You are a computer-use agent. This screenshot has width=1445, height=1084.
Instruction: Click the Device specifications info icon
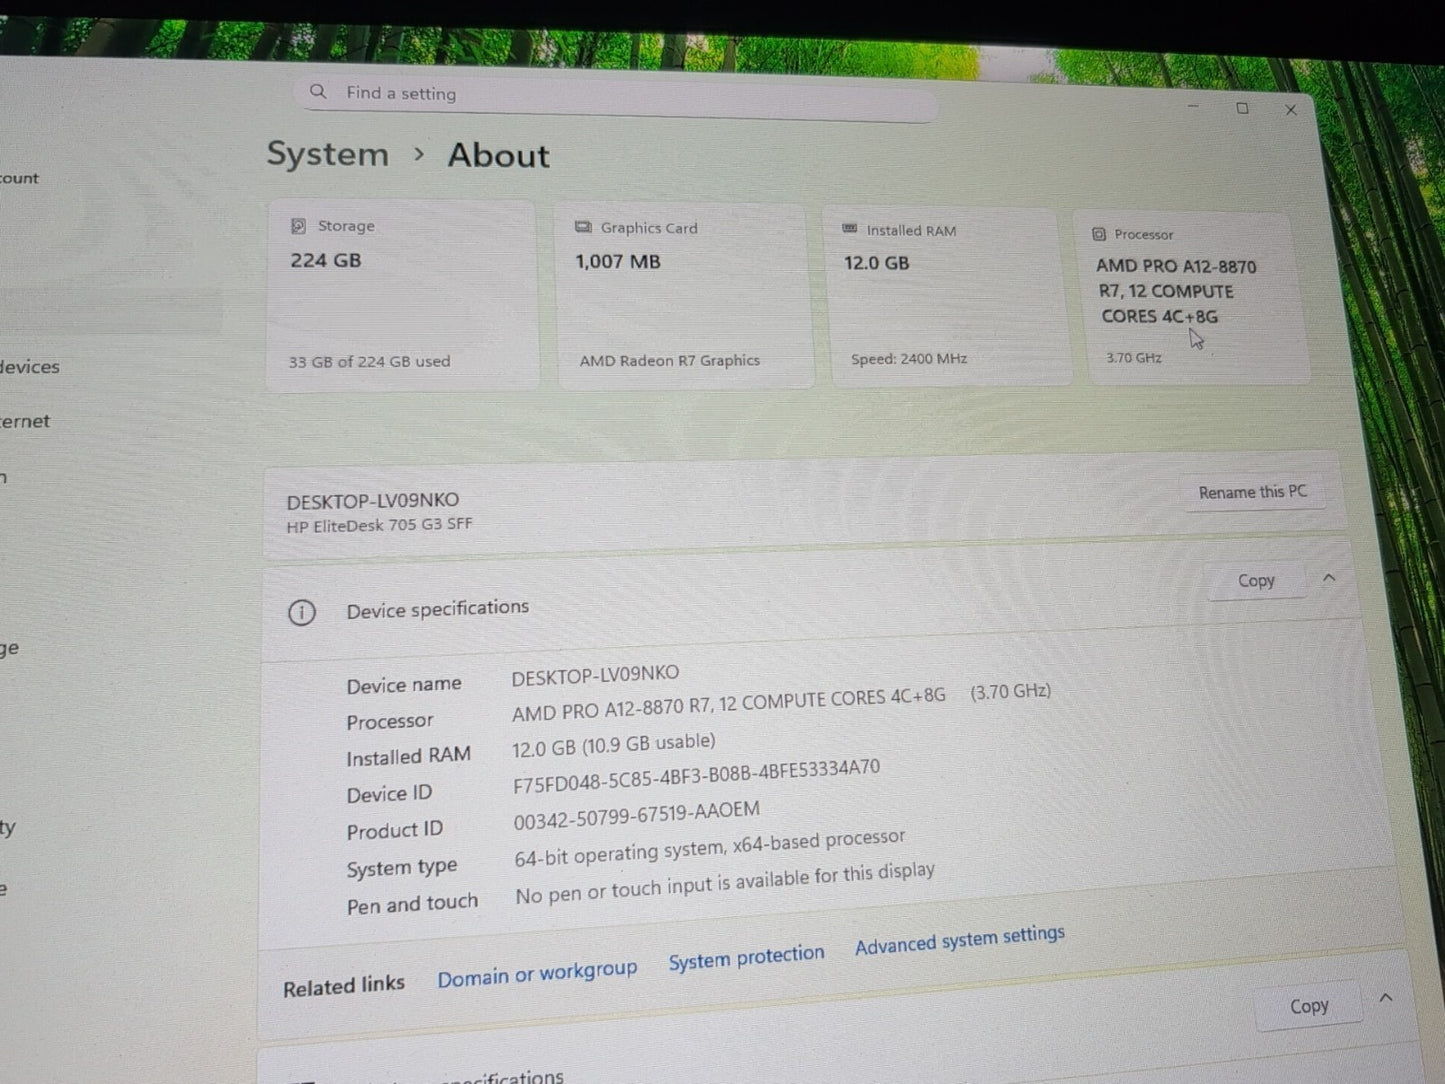click(301, 612)
